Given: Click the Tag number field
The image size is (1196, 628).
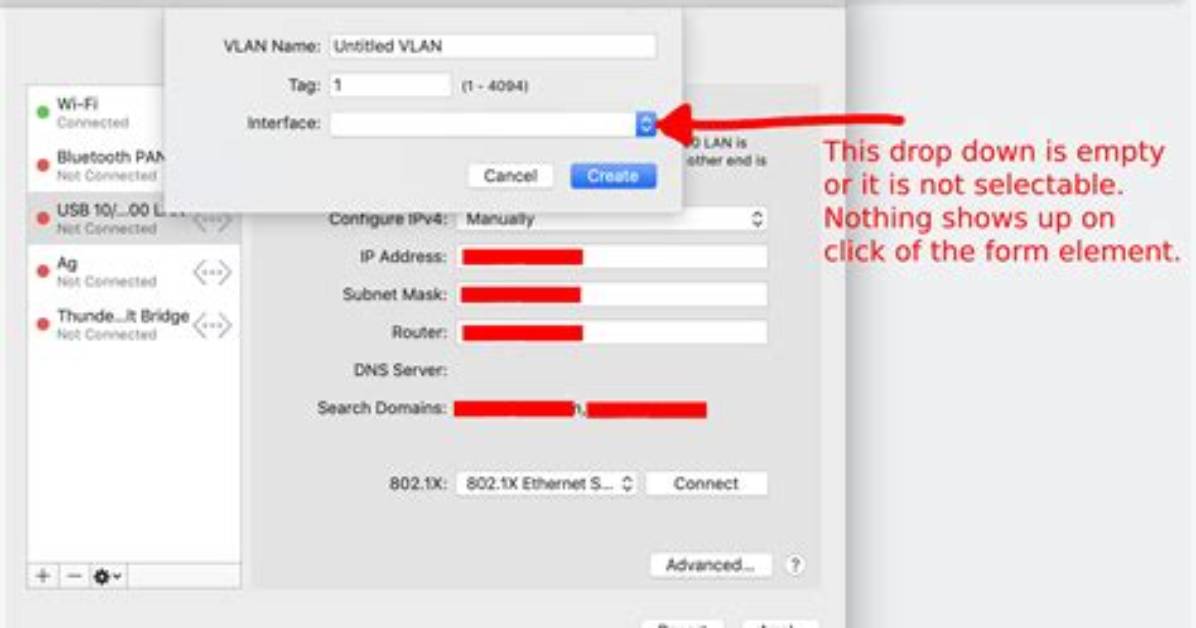Looking at the screenshot, I should 390,85.
